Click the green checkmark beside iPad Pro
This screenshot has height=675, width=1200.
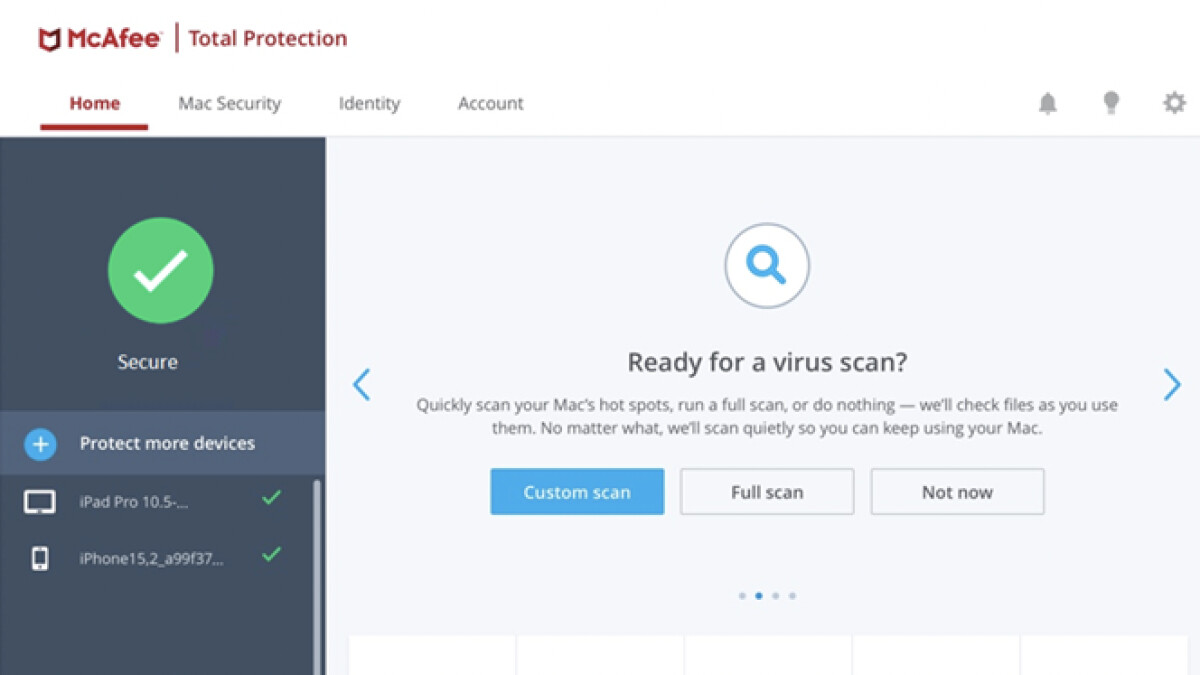pyautogui.click(x=271, y=497)
